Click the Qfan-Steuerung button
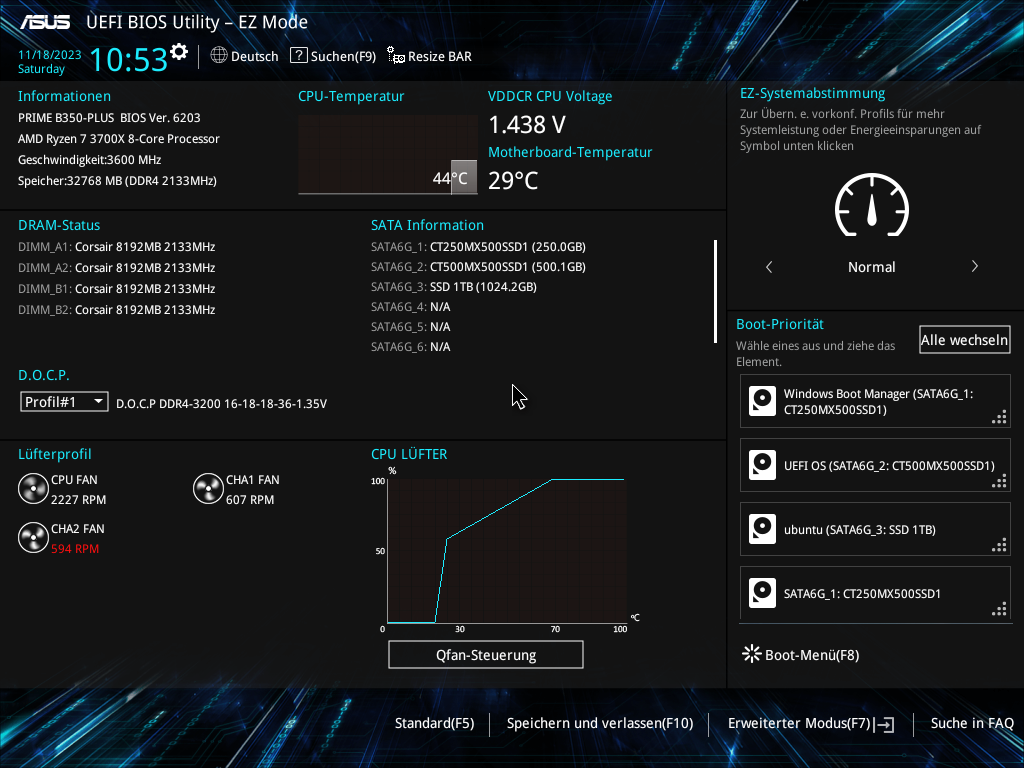Image resolution: width=1024 pixels, height=768 pixels. tap(486, 654)
